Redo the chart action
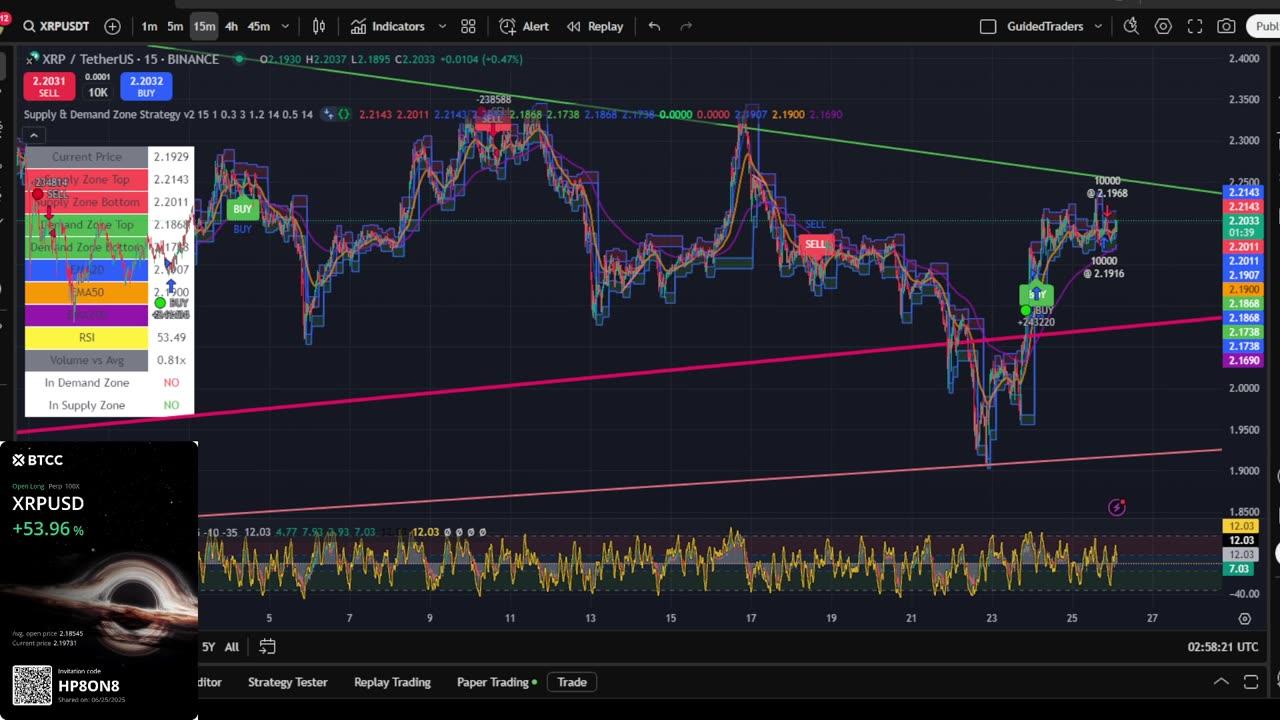Viewport: 1280px width, 720px height. click(x=686, y=26)
